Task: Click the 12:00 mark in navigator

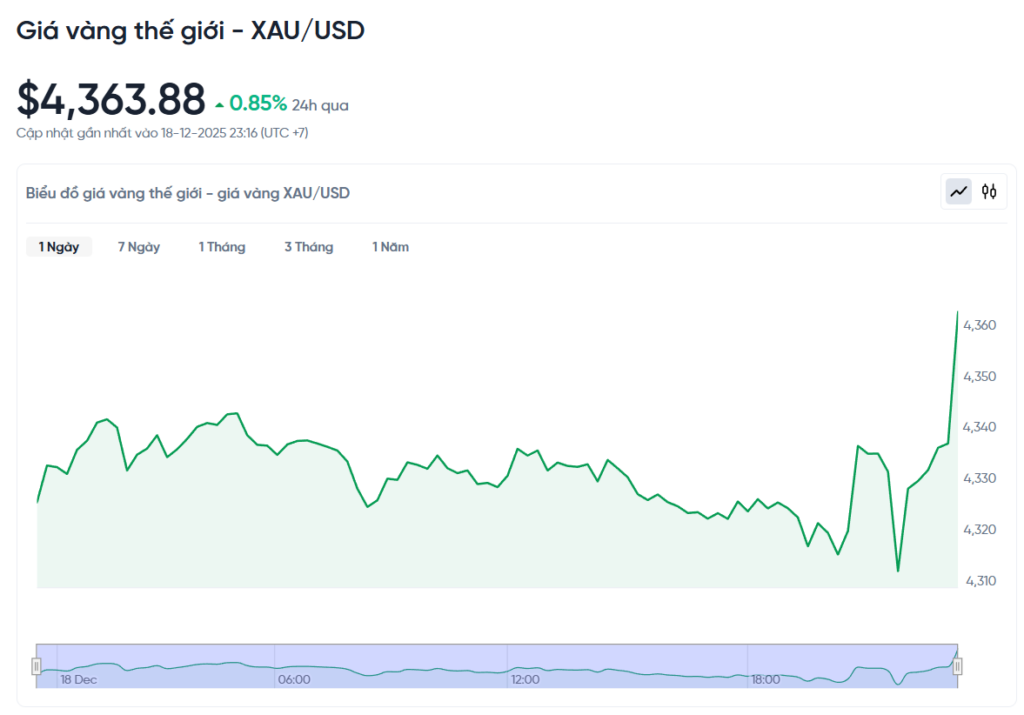Action: (x=525, y=680)
